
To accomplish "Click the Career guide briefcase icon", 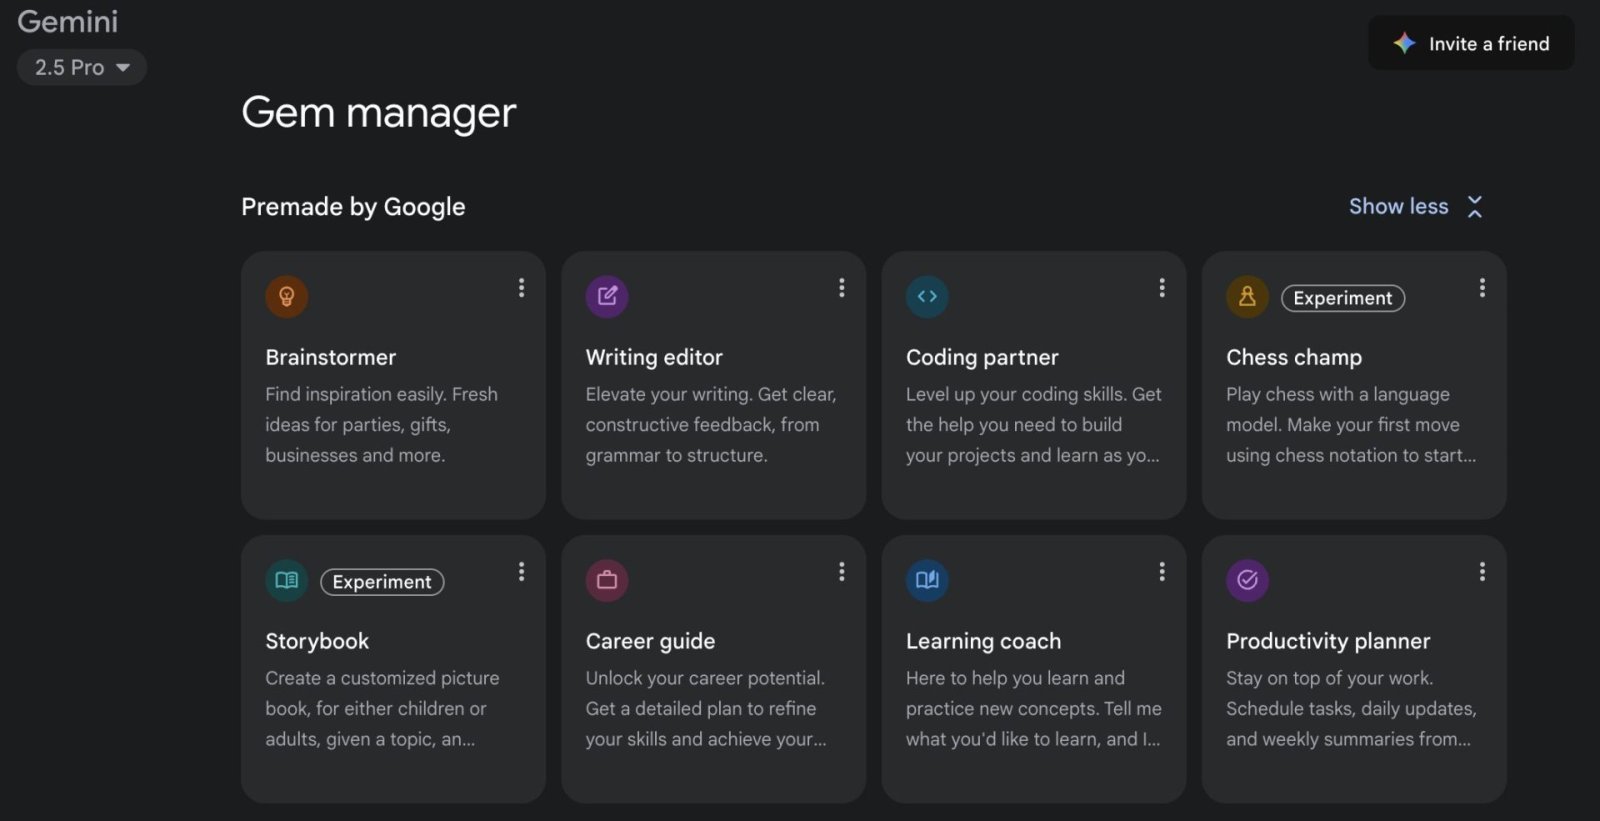I will coord(607,580).
